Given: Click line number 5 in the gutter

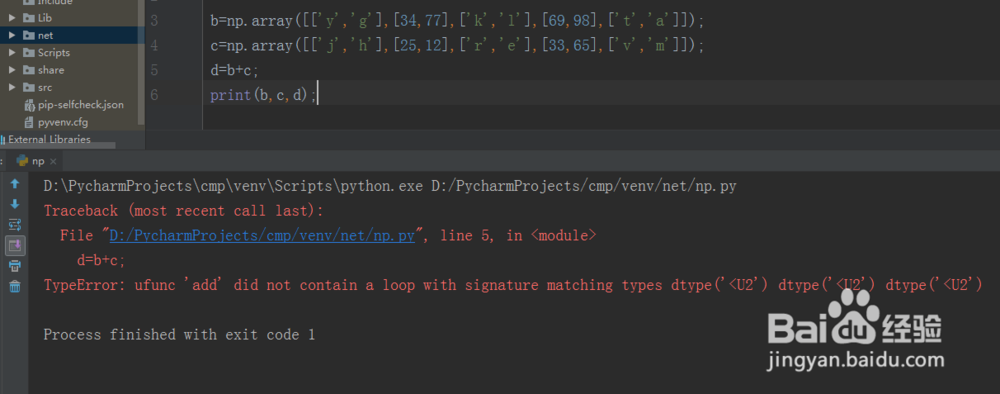Looking at the screenshot, I should 154,70.
